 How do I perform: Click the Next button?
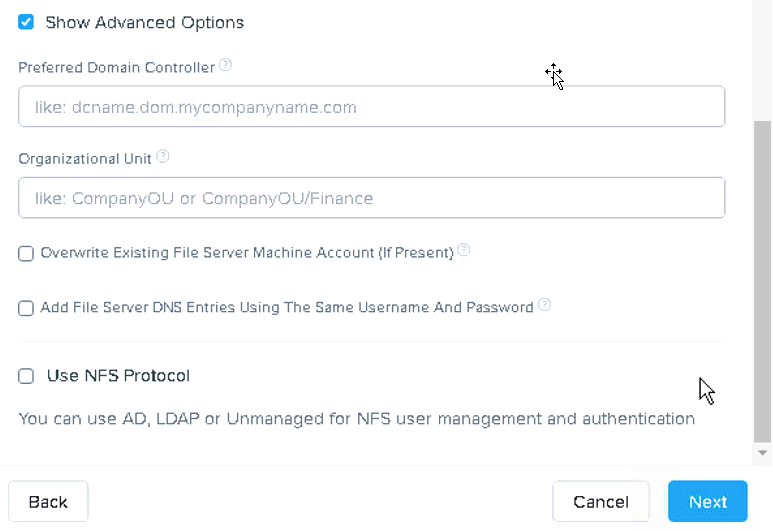pos(708,501)
